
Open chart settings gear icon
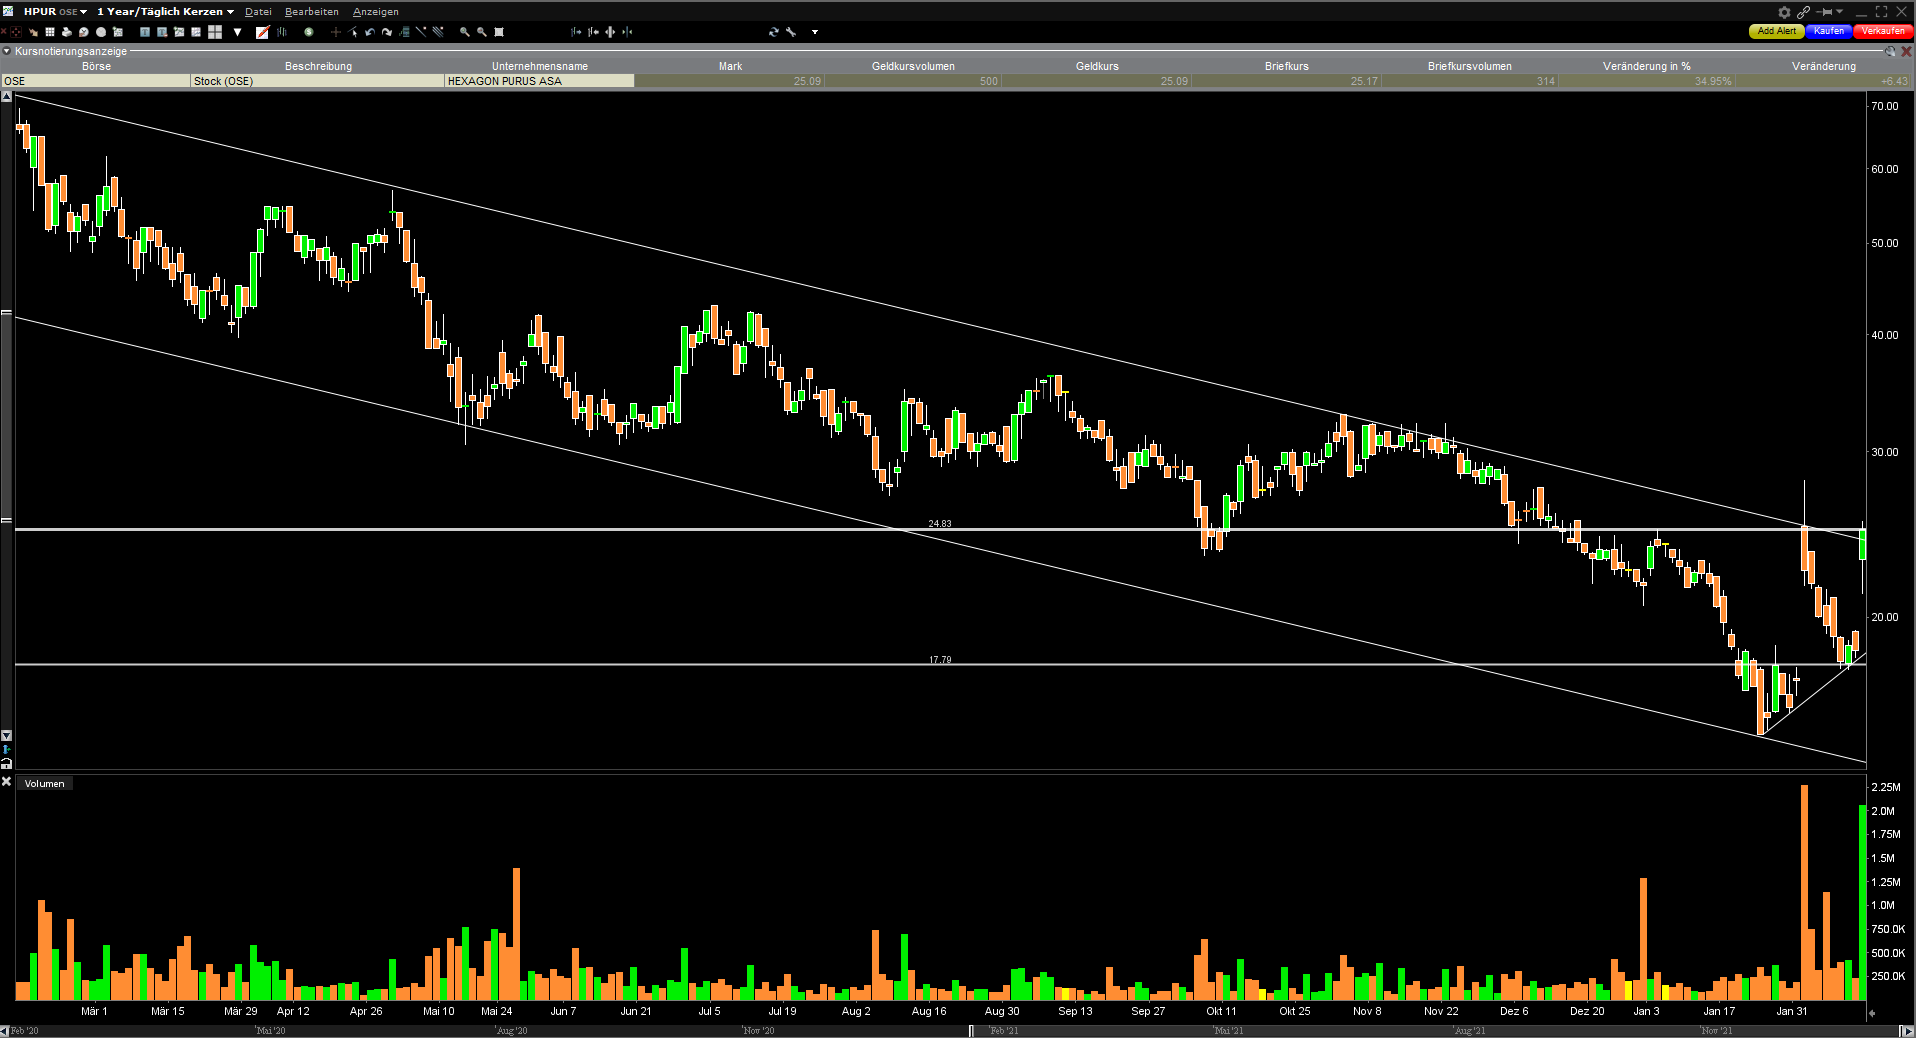(x=1784, y=12)
